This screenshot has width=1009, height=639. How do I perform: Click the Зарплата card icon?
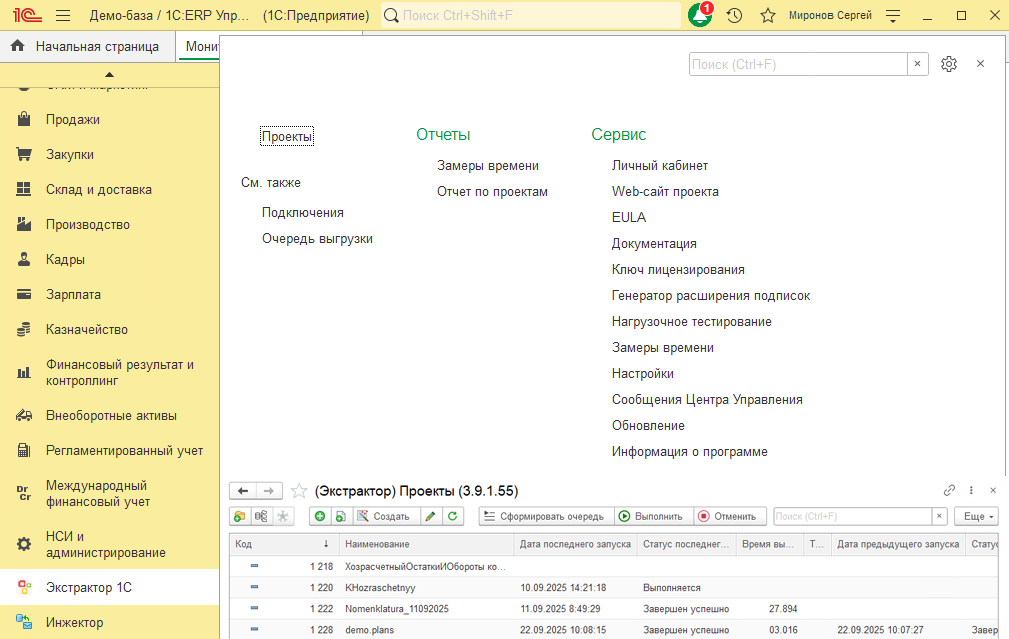click(x=24, y=294)
